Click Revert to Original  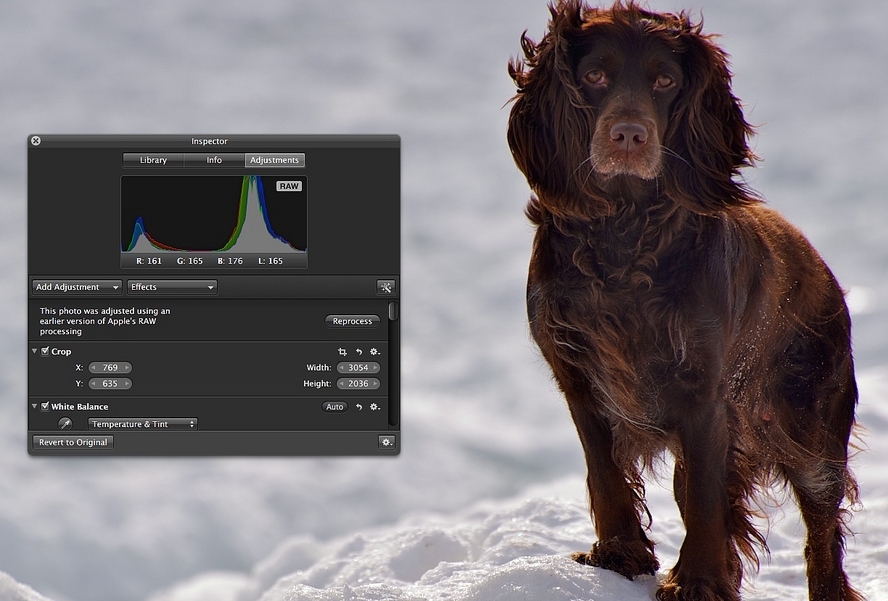click(73, 442)
